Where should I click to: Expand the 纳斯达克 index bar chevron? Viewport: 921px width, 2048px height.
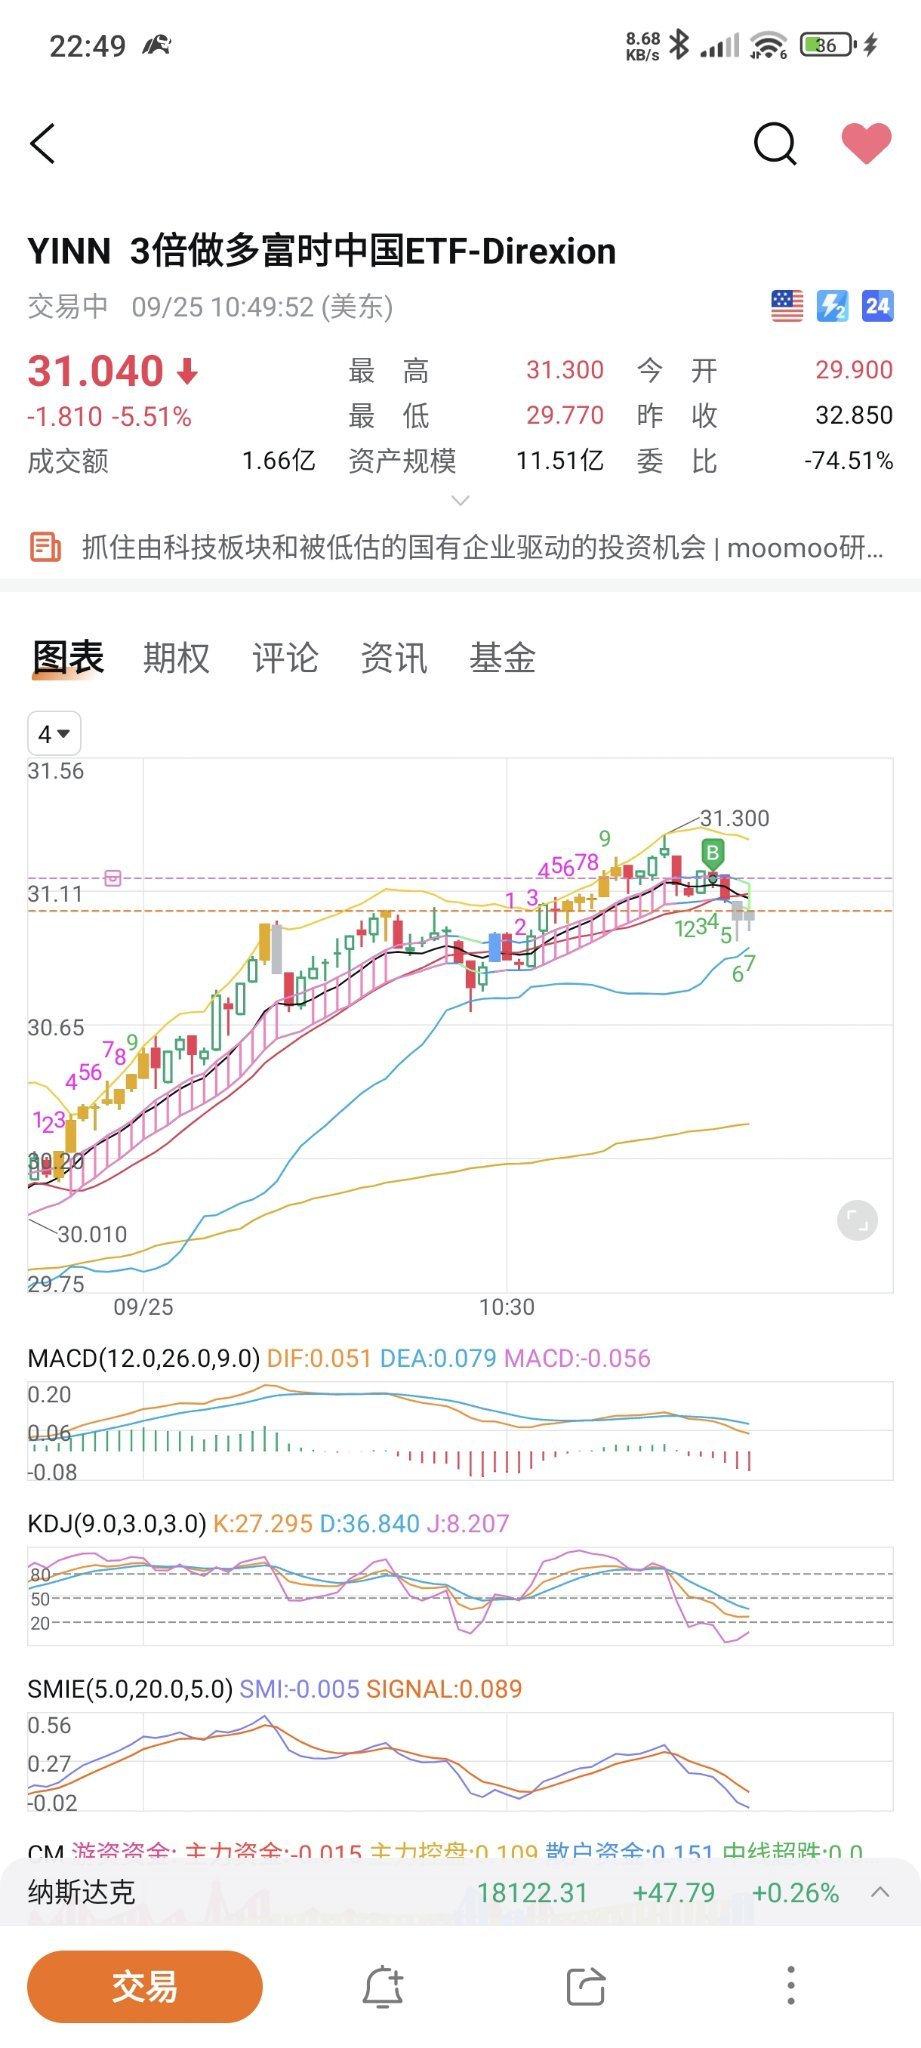880,1892
